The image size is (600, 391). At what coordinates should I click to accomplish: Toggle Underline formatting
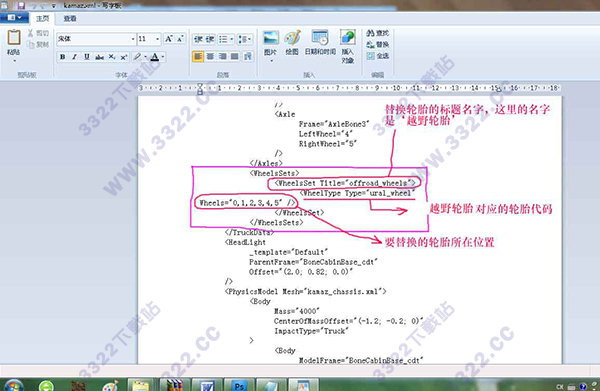tap(87, 57)
